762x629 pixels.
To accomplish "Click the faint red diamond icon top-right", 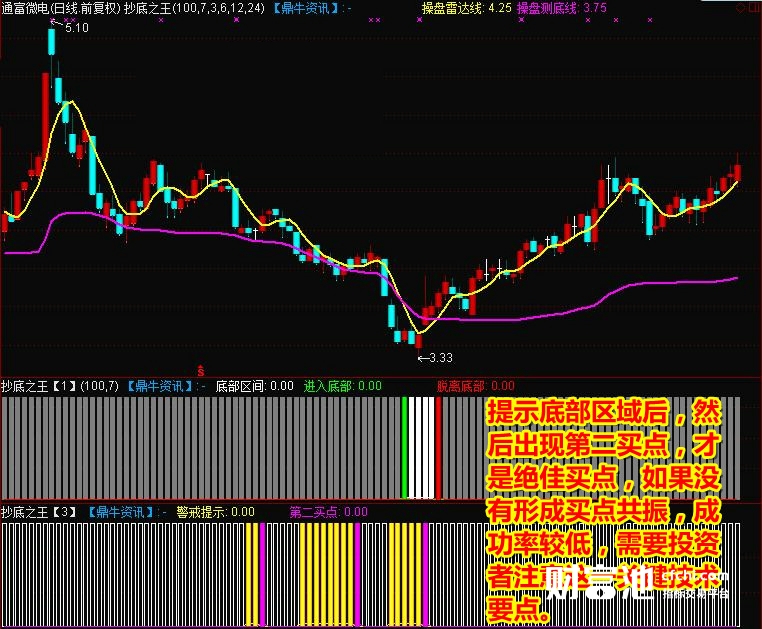I will pyautogui.click(x=741, y=8).
